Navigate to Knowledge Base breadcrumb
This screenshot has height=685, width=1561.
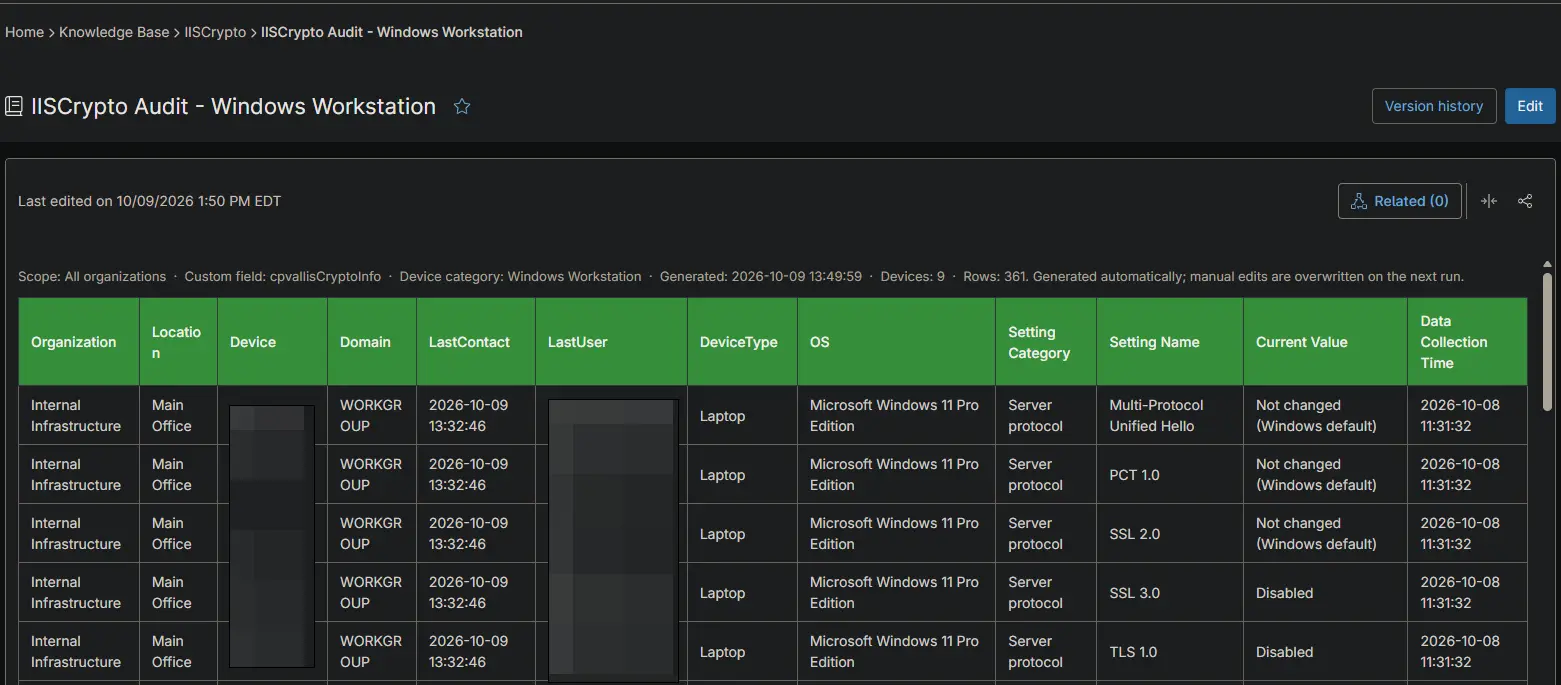tap(114, 32)
